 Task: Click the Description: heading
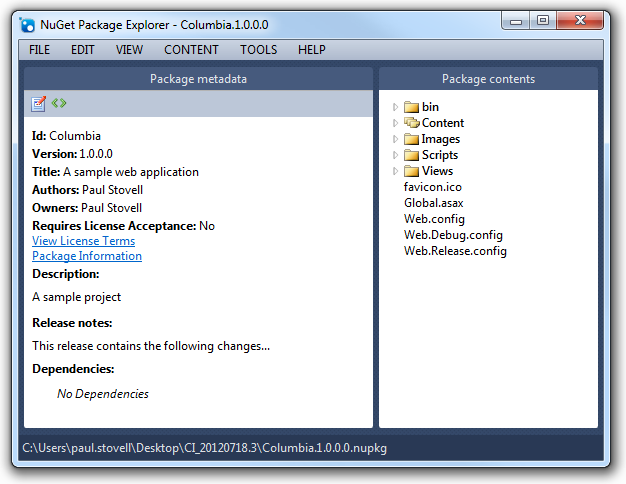pos(65,274)
